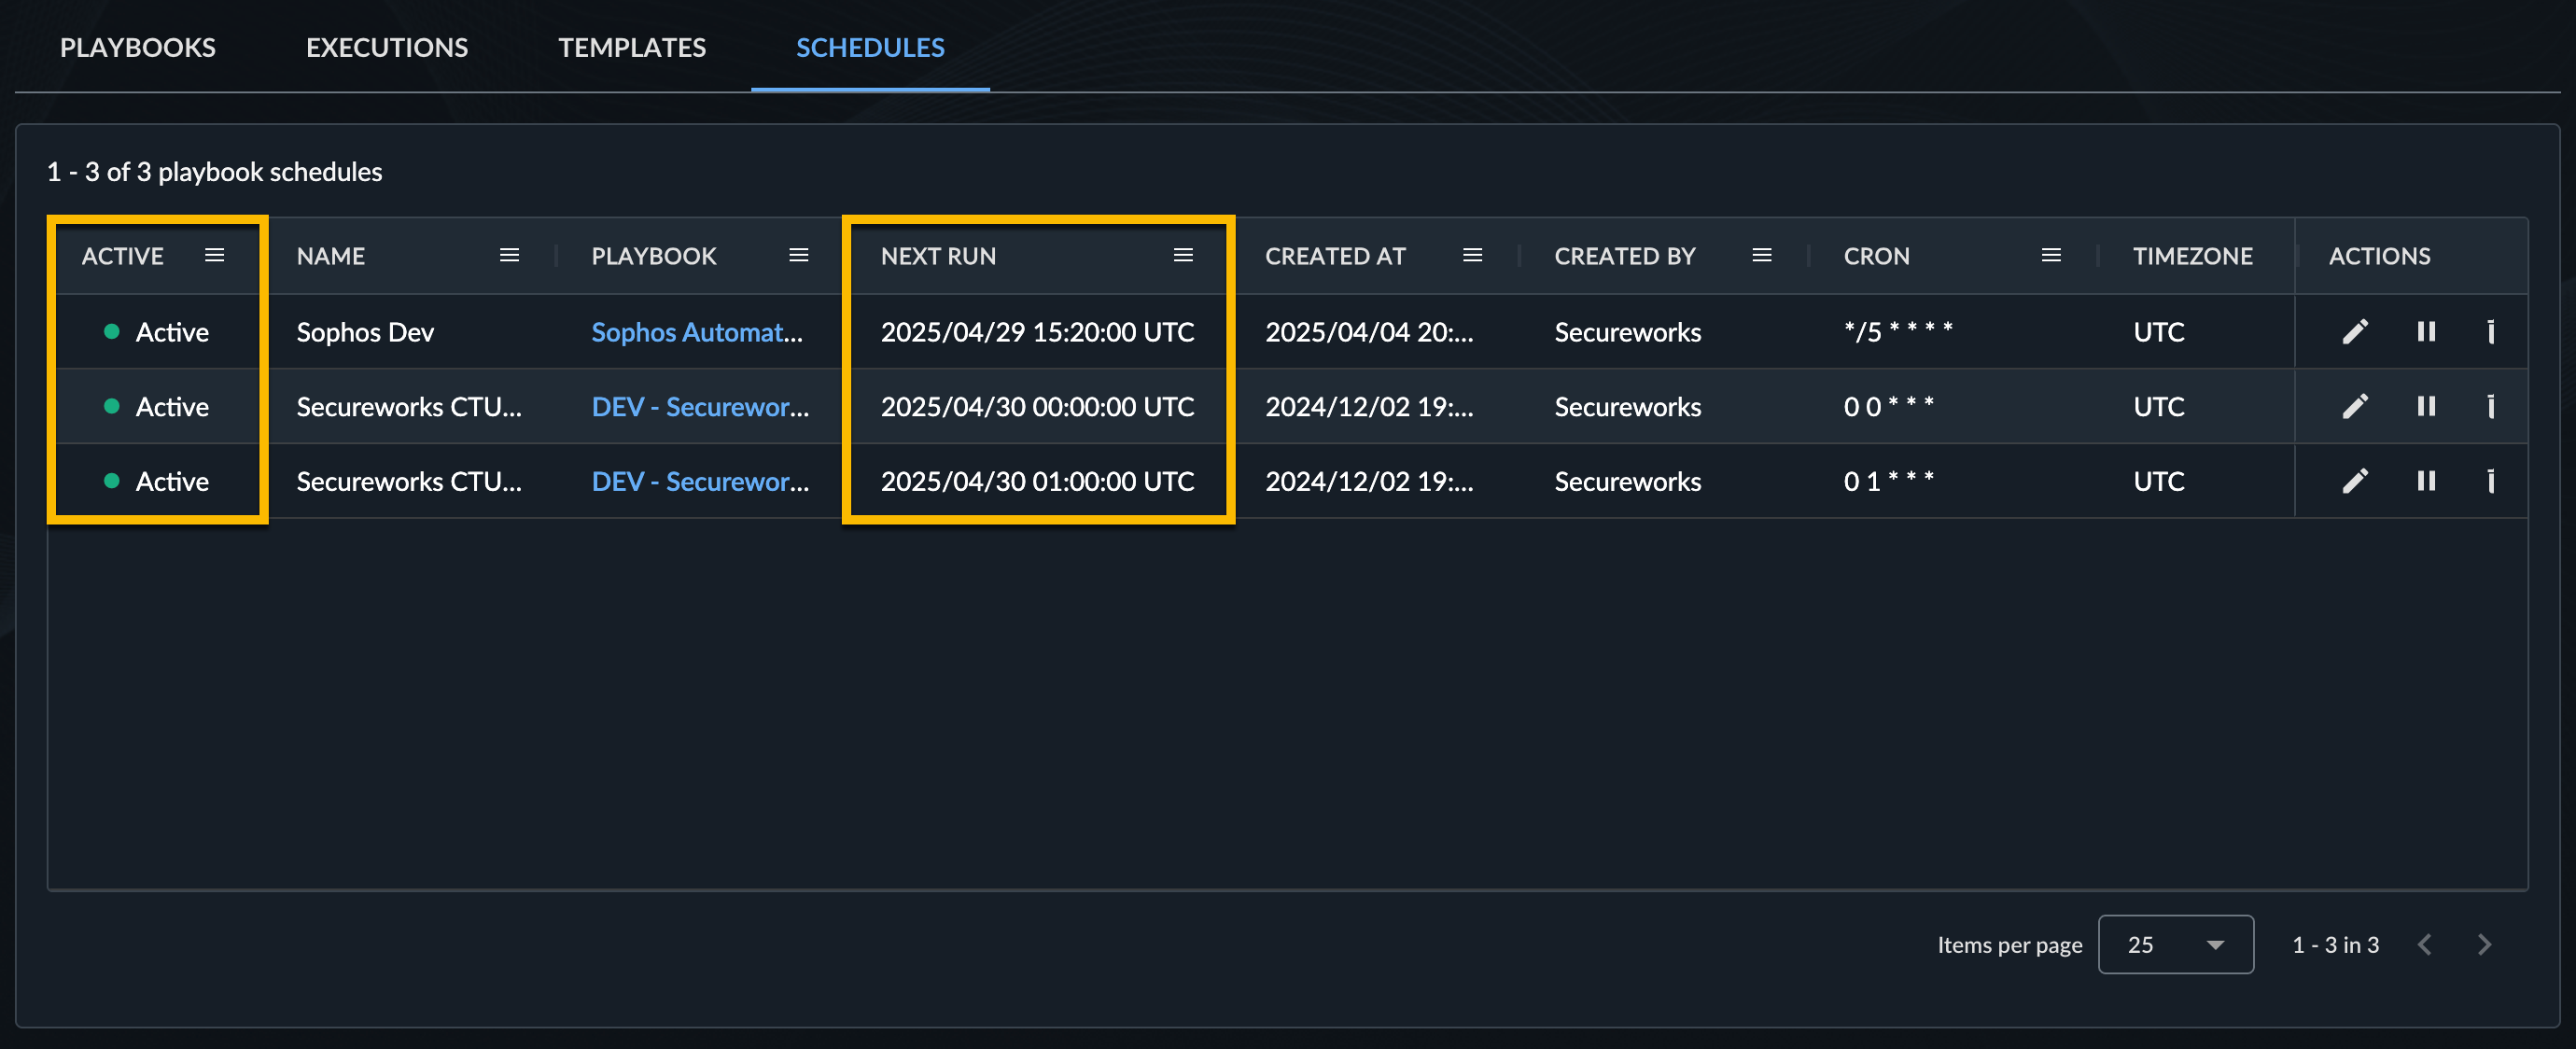Select Active status in Sophos Dev row
Screen dimensions: 2576x1049
156,332
